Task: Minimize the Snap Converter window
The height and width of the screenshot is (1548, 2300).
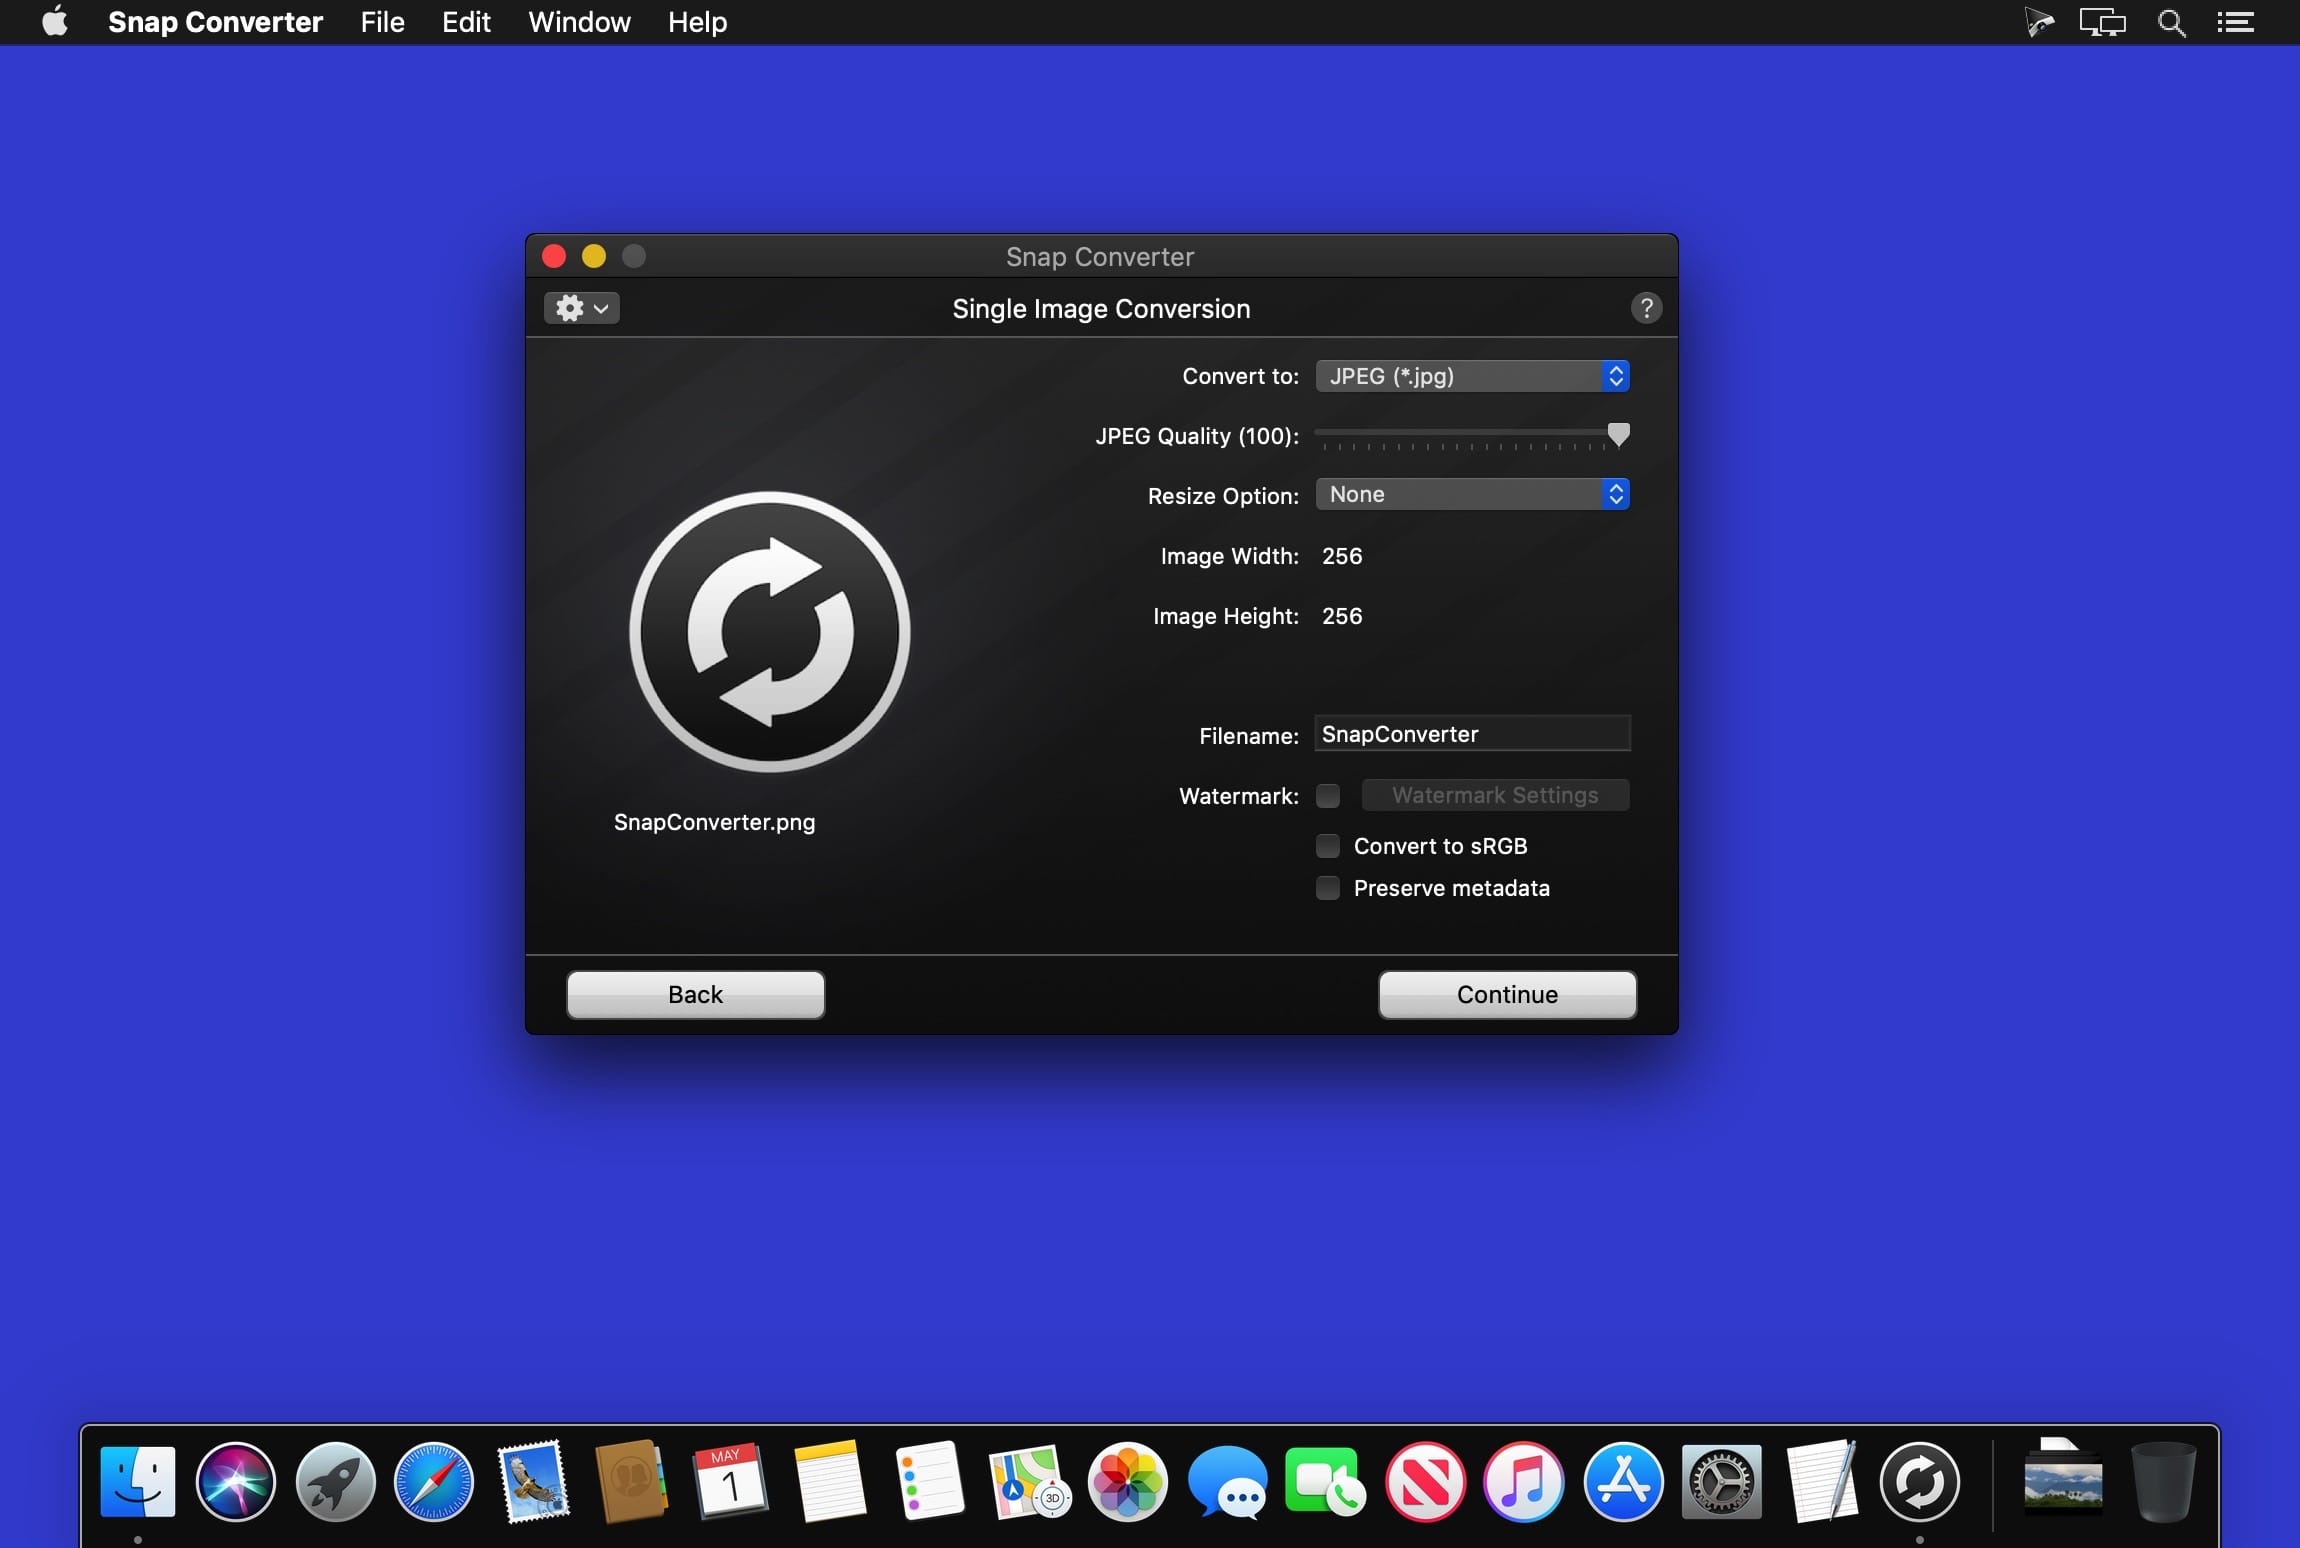Action: [x=594, y=257]
